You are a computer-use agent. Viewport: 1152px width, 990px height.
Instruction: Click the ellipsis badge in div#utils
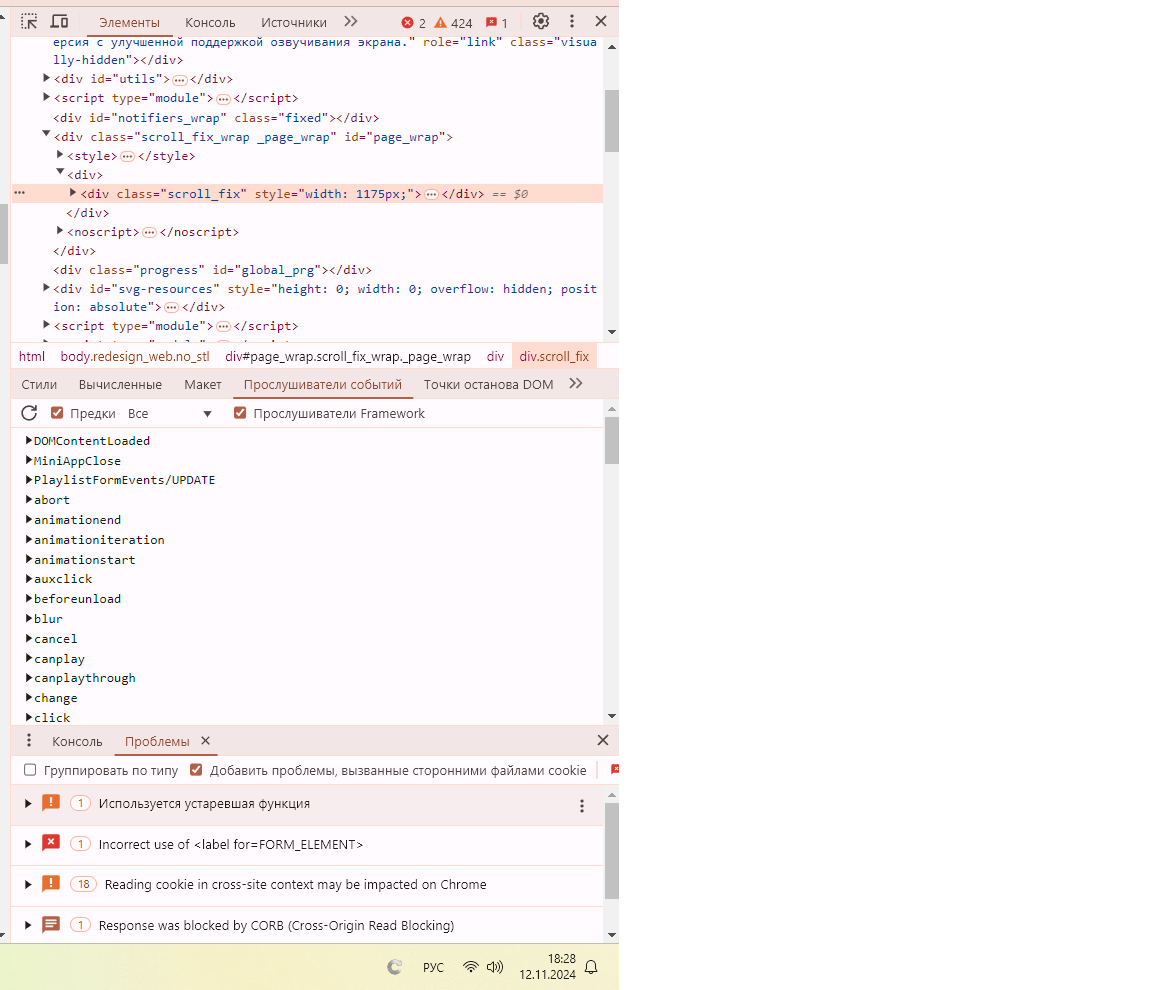(180, 79)
